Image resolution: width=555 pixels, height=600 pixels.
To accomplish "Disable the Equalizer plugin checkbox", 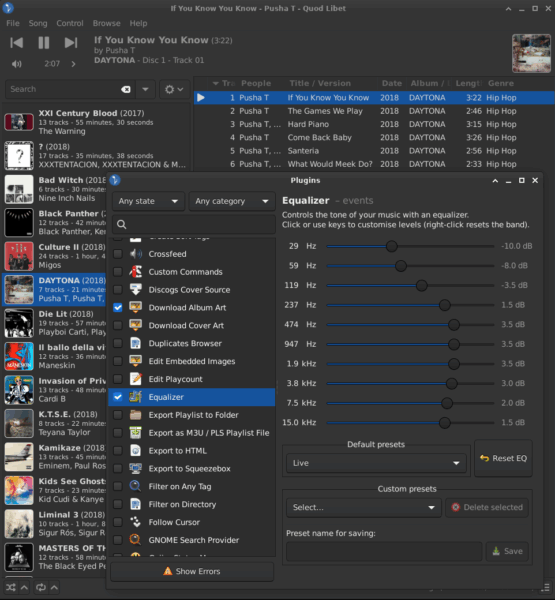I will pyautogui.click(x=118, y=397).
